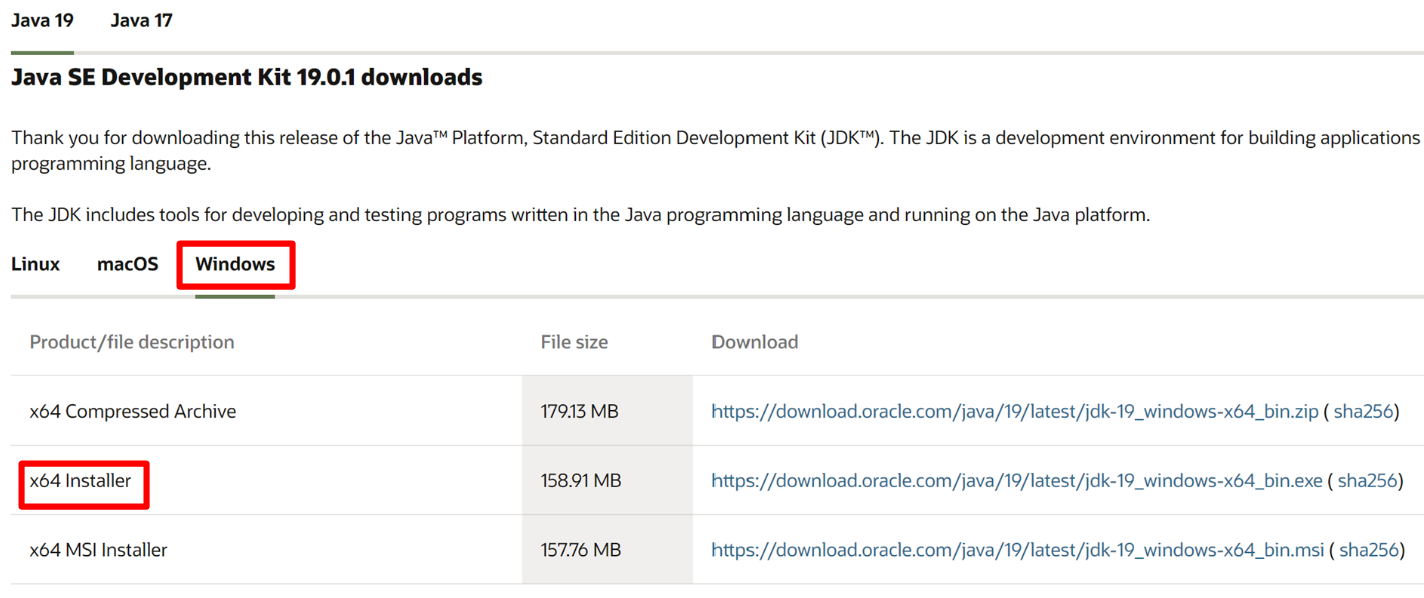The height and width of the screenshot is (598, 1424).
Task: Open the Java 17 tab
Action: 141,21
